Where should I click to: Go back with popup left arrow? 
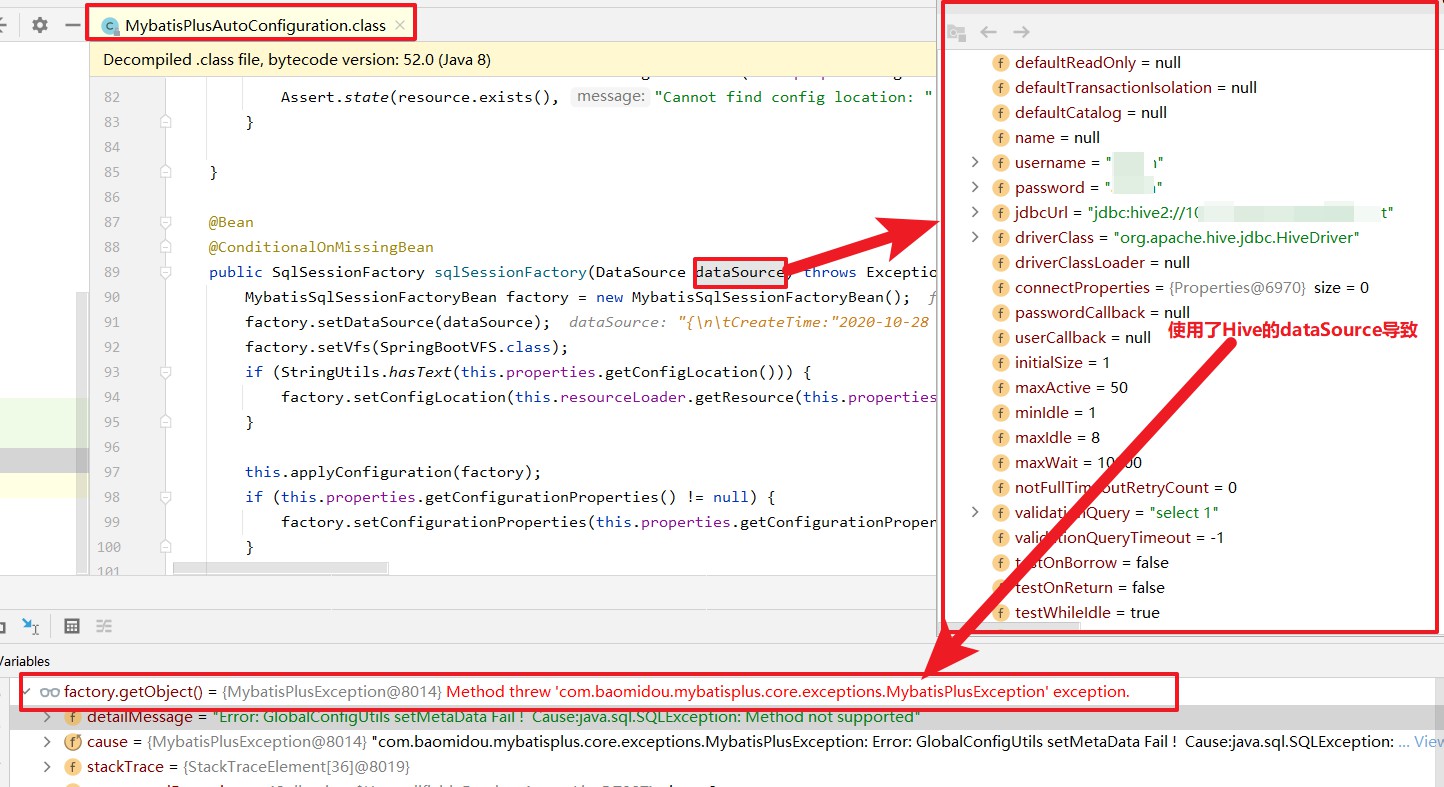pyautogui.click(x=988, y=32)
